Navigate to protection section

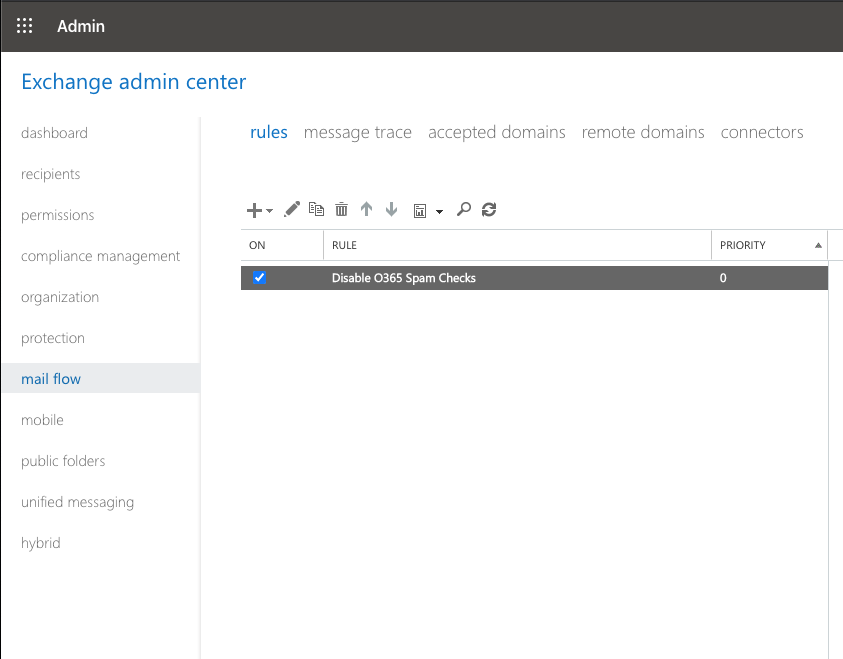tap(53, 338)
